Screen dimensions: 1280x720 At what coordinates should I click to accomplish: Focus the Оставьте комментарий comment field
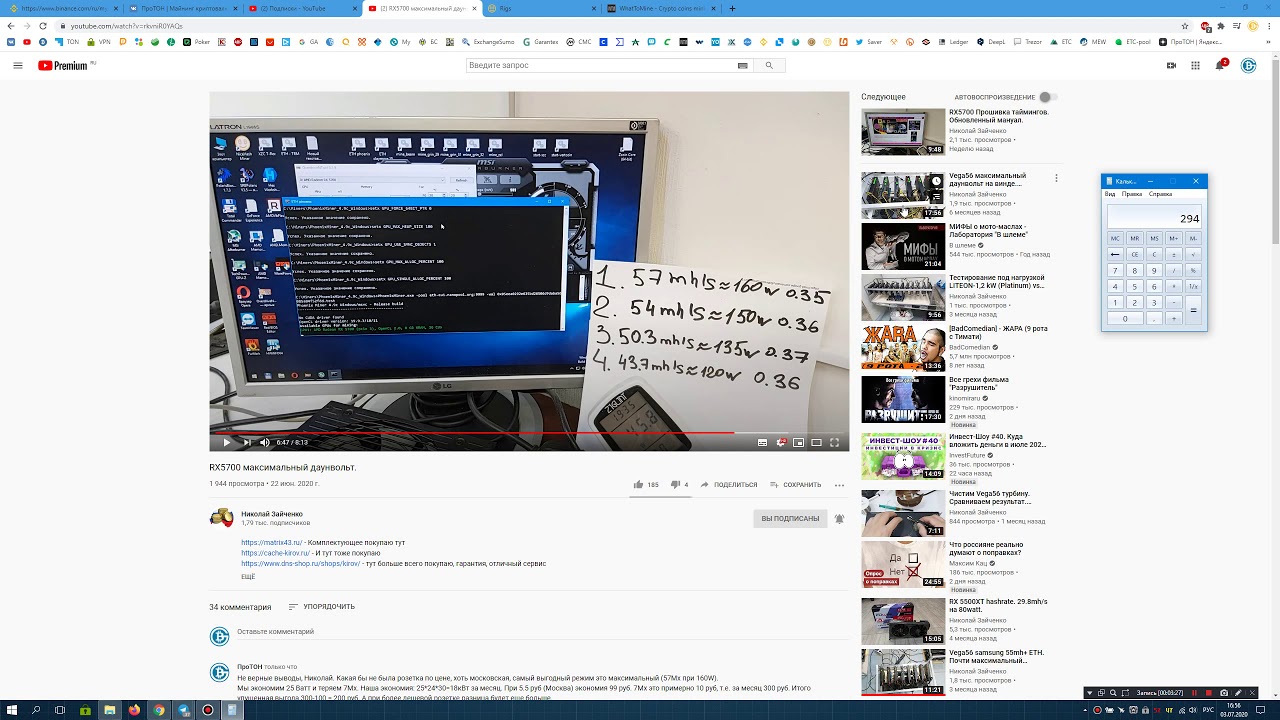click(540, 633)
